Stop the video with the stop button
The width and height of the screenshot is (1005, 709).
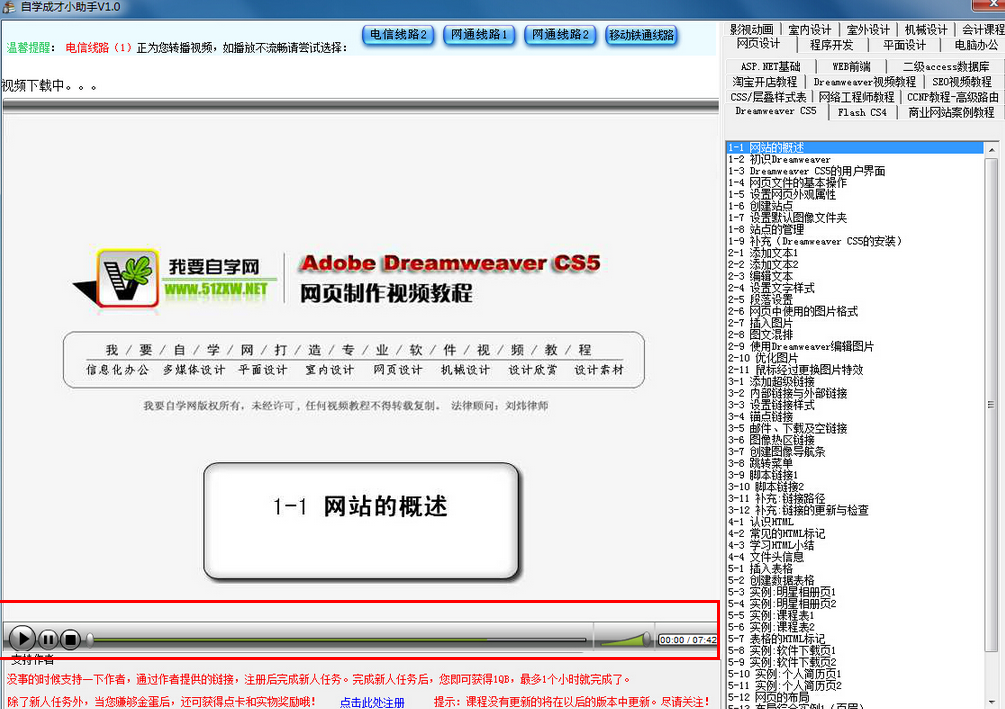pos(70,639)
